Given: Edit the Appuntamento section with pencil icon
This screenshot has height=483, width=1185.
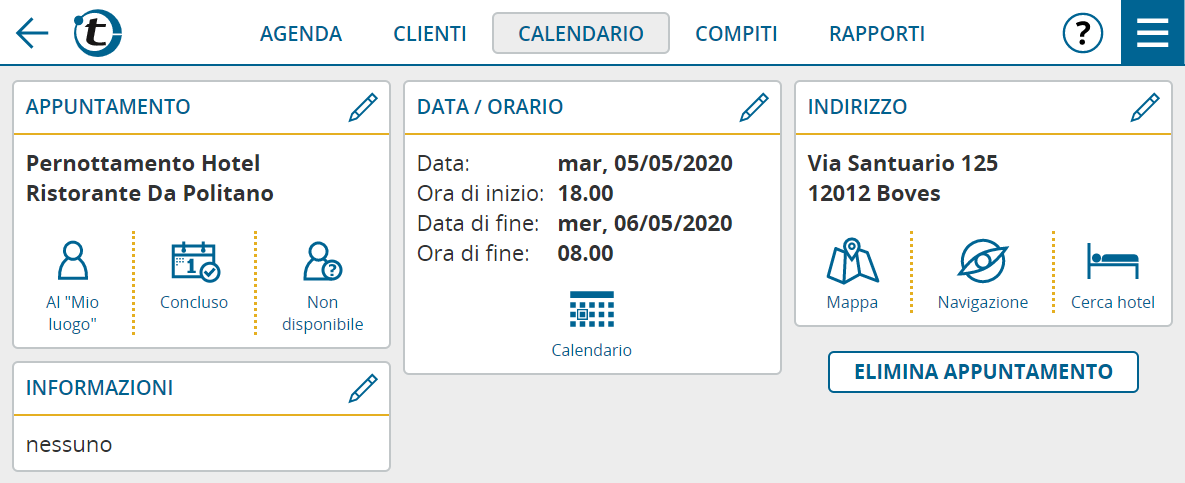Looking at the screenshot, I should pos(363,107).
